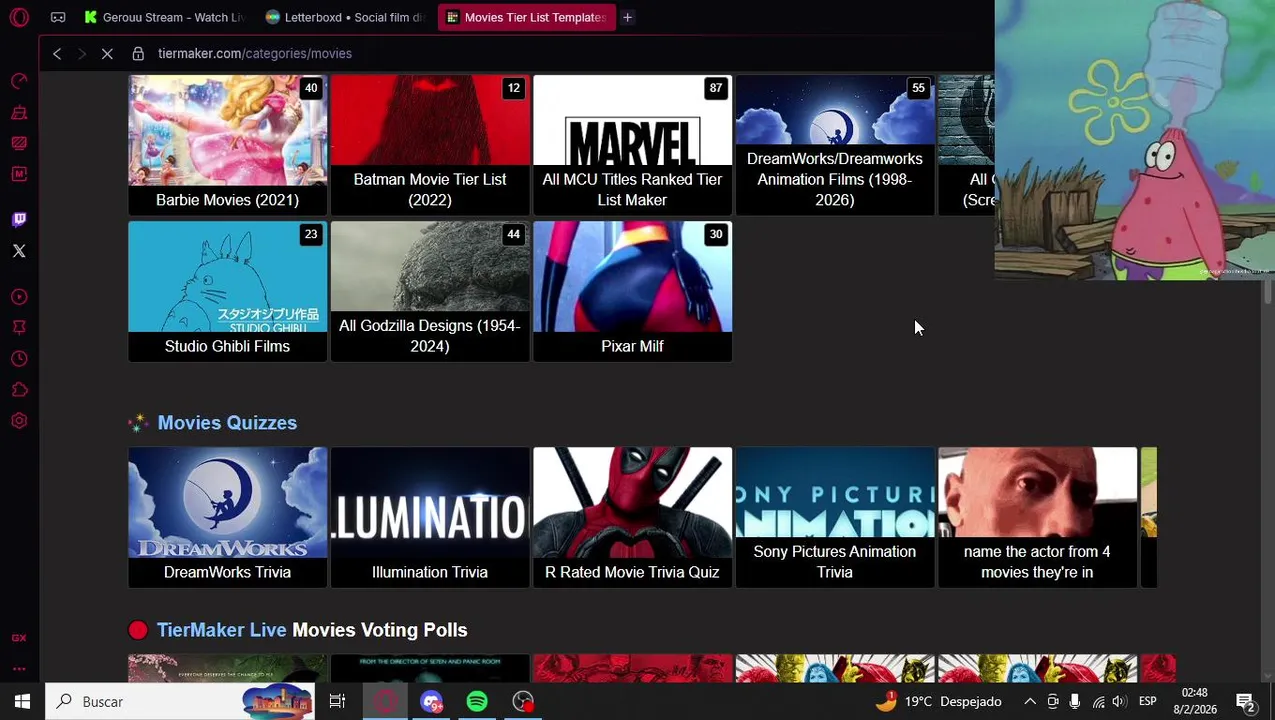The image size is (1275, 720).
Task: Go back to the previous page
Action: pyautogui.click(x=57, y=54)
